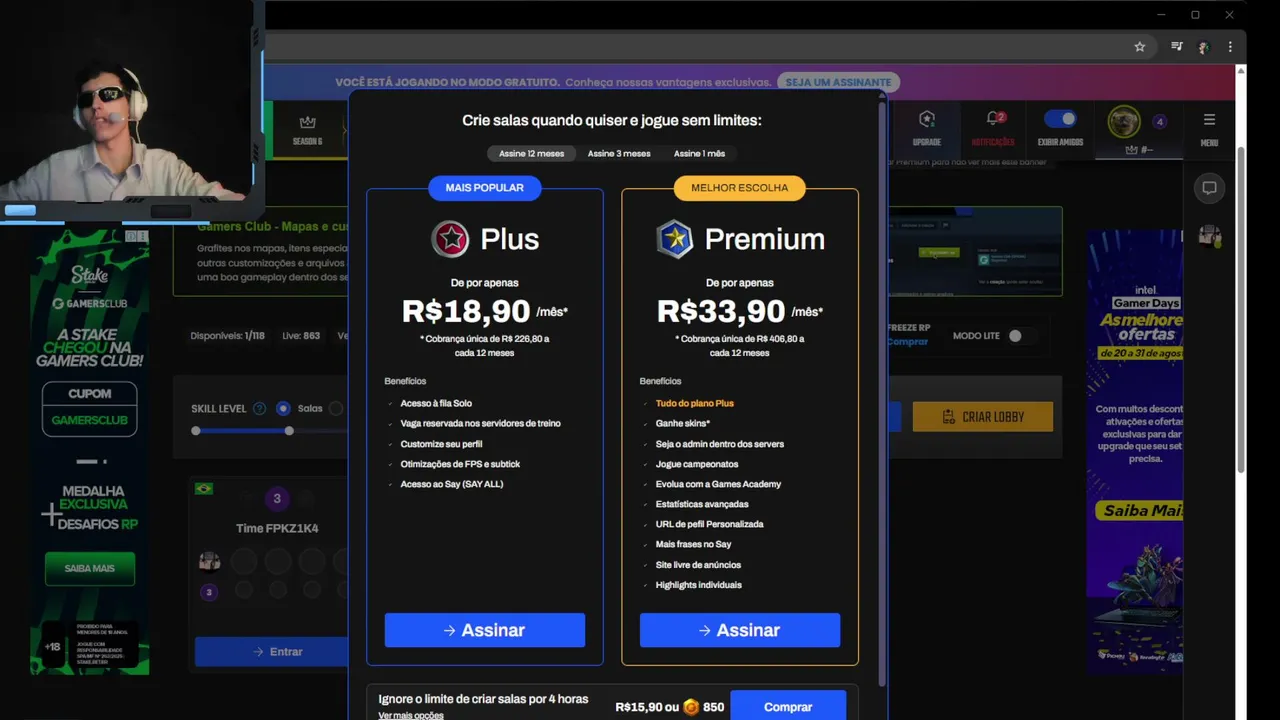Click the Criar Lobby button
Screen dimensions: 1280x720
pos(983,417)
